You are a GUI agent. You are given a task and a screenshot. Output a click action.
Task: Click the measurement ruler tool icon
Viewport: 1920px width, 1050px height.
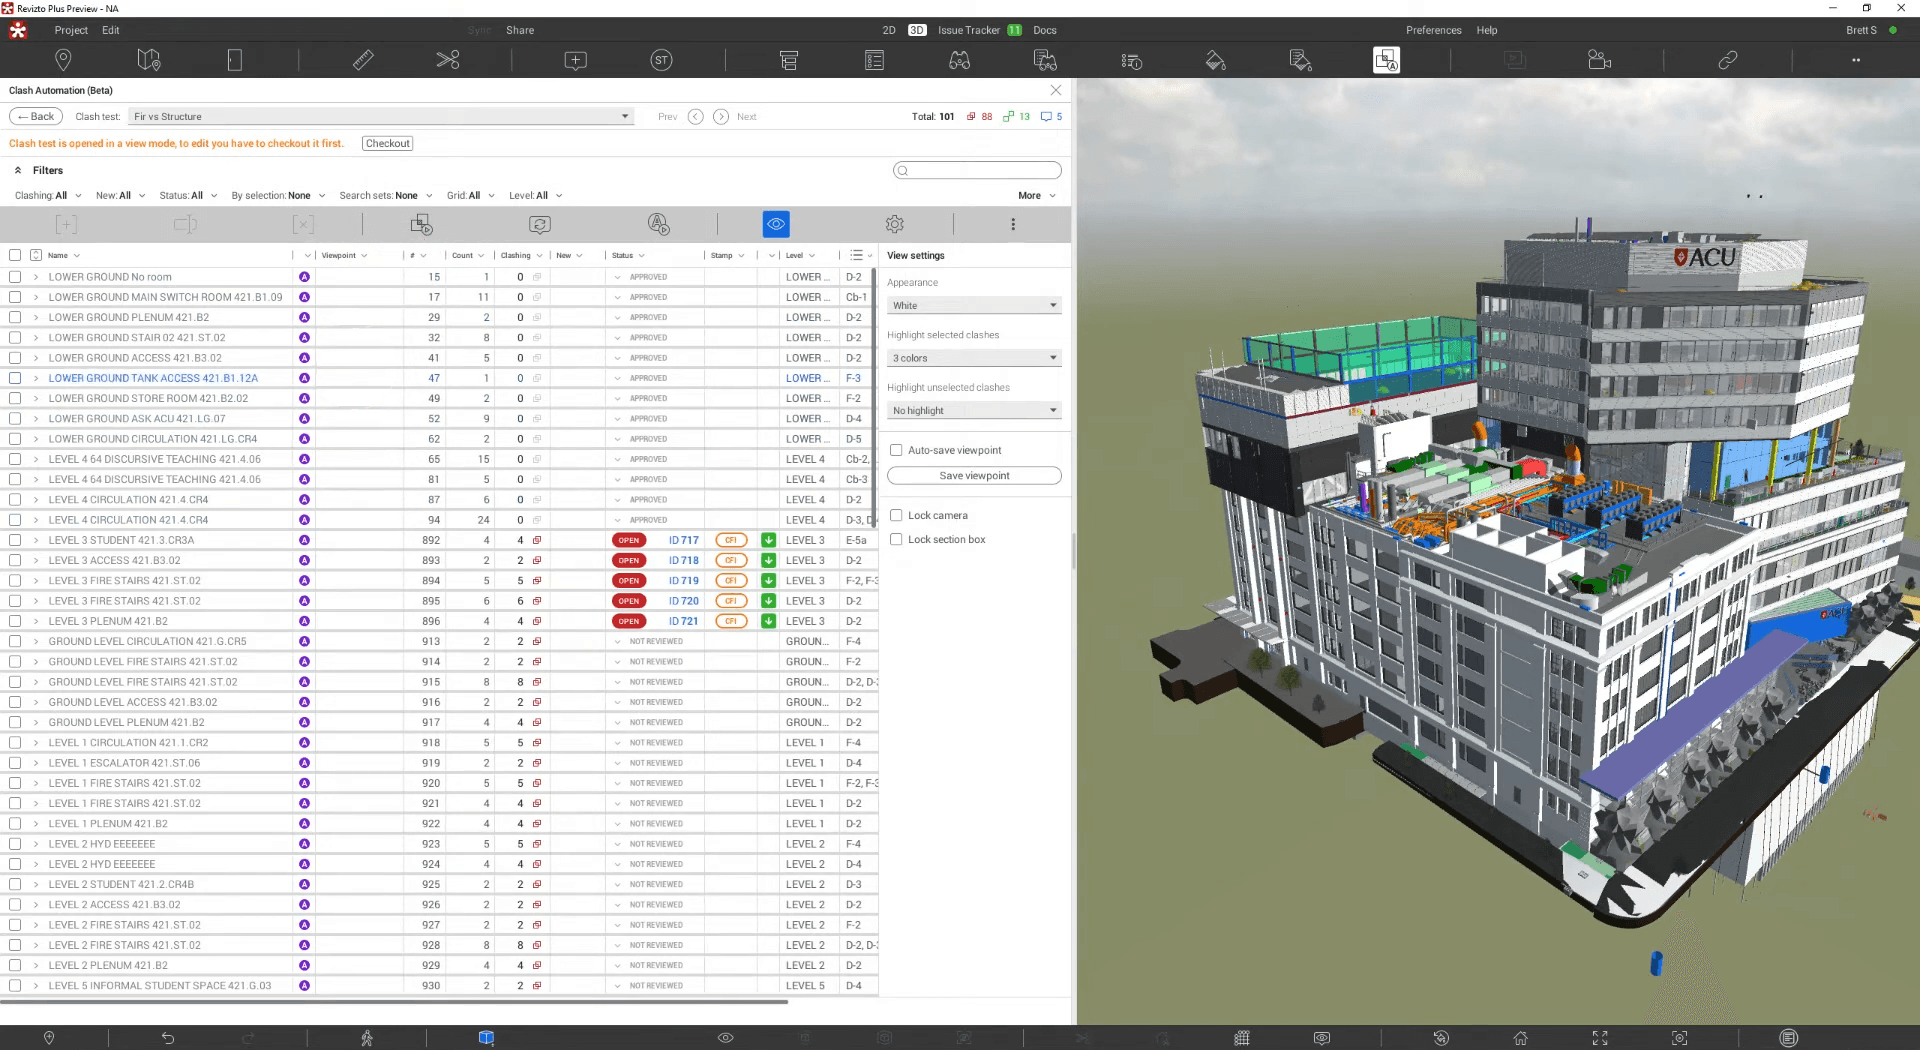(x=363, y=60)
